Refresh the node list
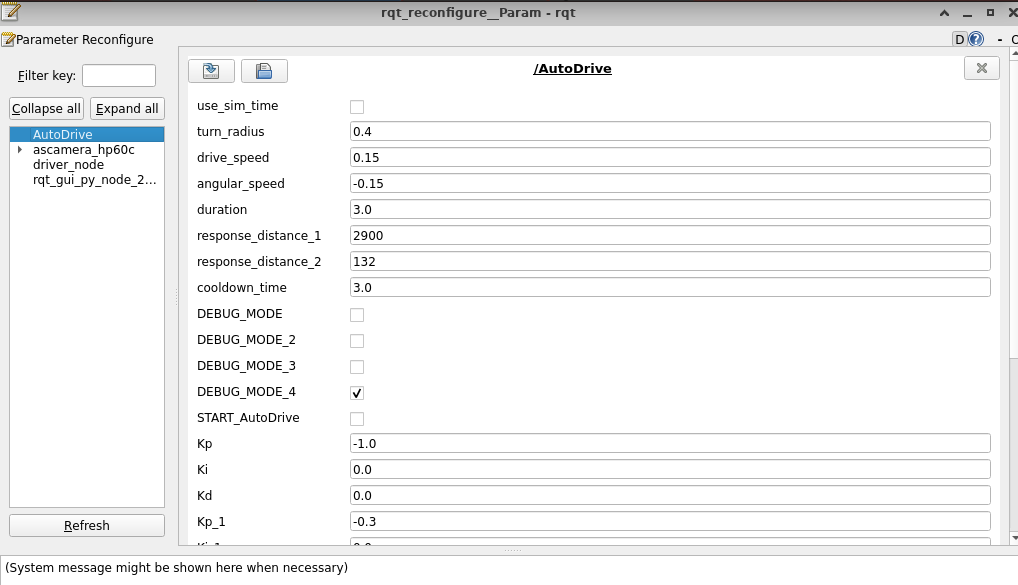The width and height of the screenshot is (1018, 585). (x=87, y=526)
